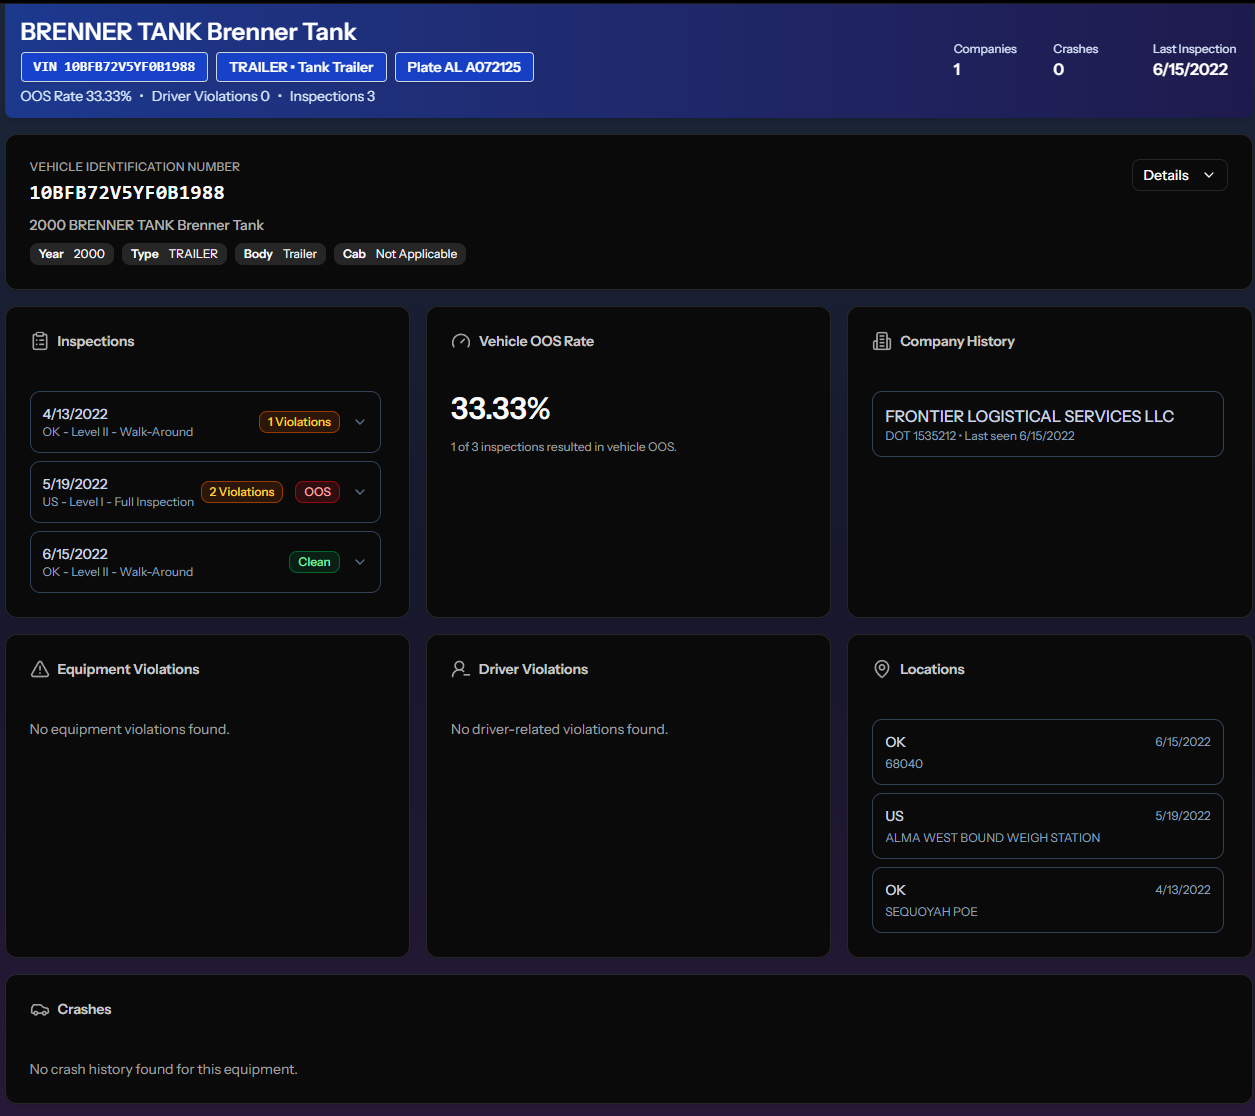Viewport: 1255px width, 1116px height.
Task: Toggle the OOS status badge
Action: pos(317,491)
